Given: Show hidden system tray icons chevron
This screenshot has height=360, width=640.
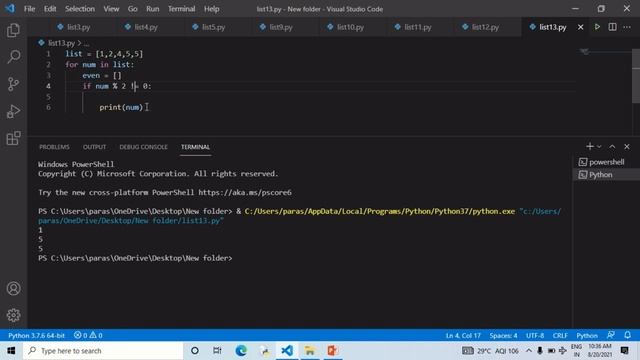Looking at the screenshot, I should [529, 351].
